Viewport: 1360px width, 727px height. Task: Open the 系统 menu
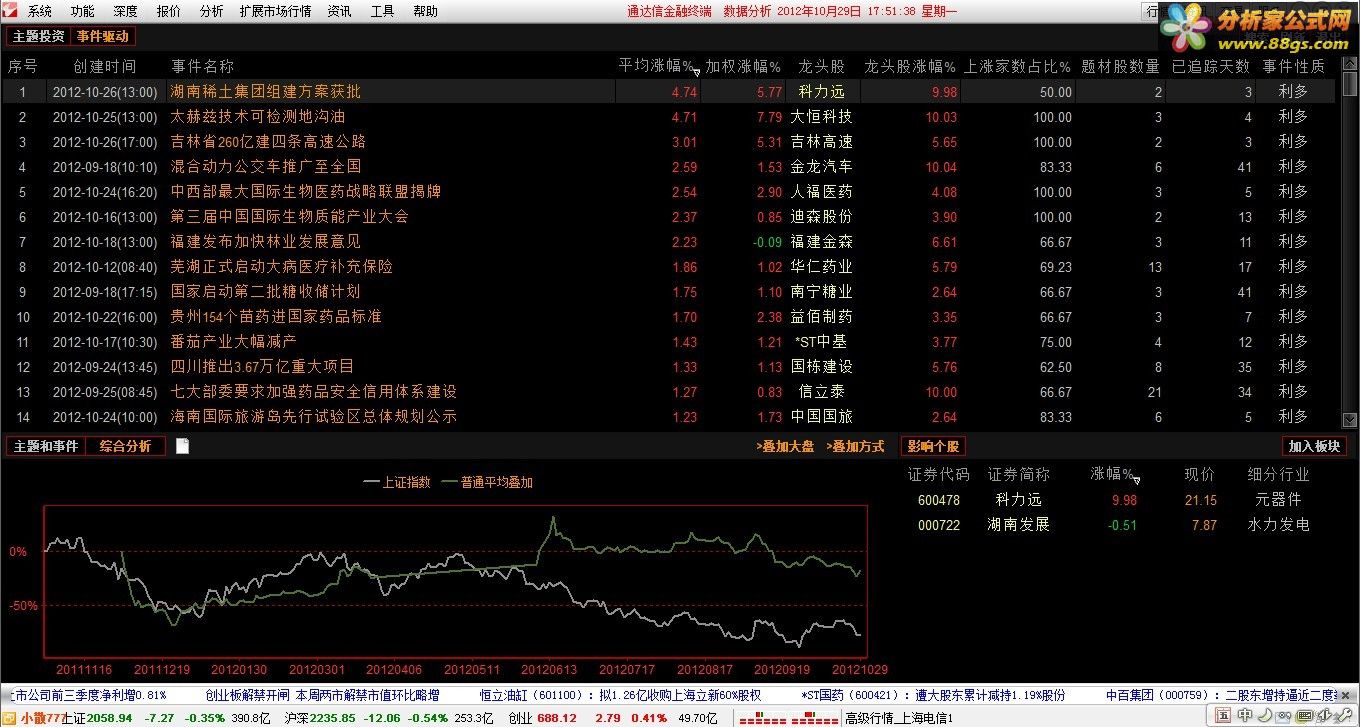40,11
